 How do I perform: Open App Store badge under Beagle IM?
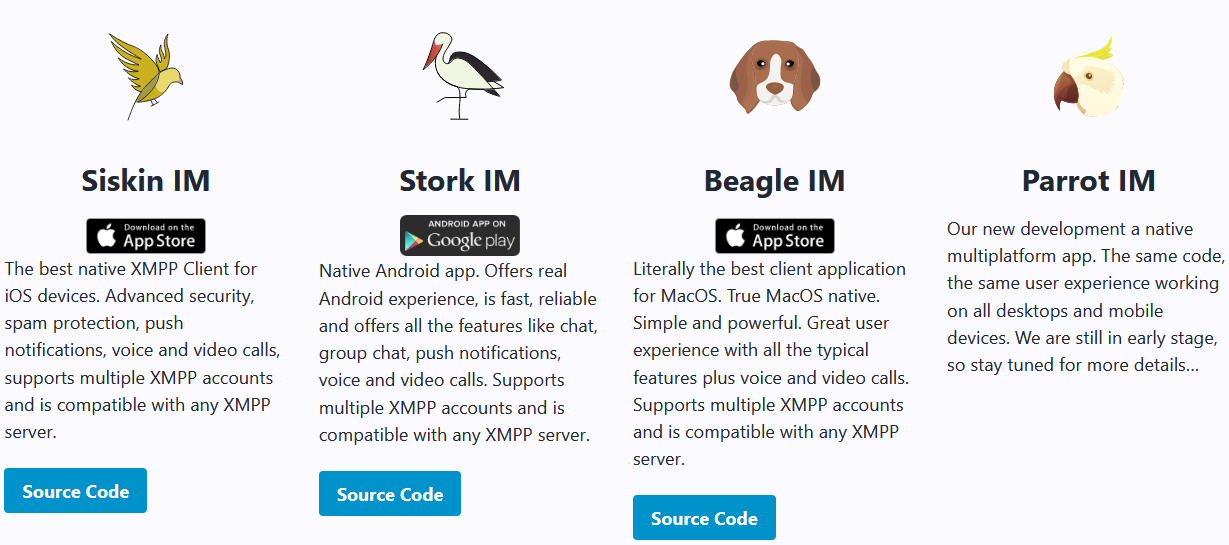tap(775, 236)
